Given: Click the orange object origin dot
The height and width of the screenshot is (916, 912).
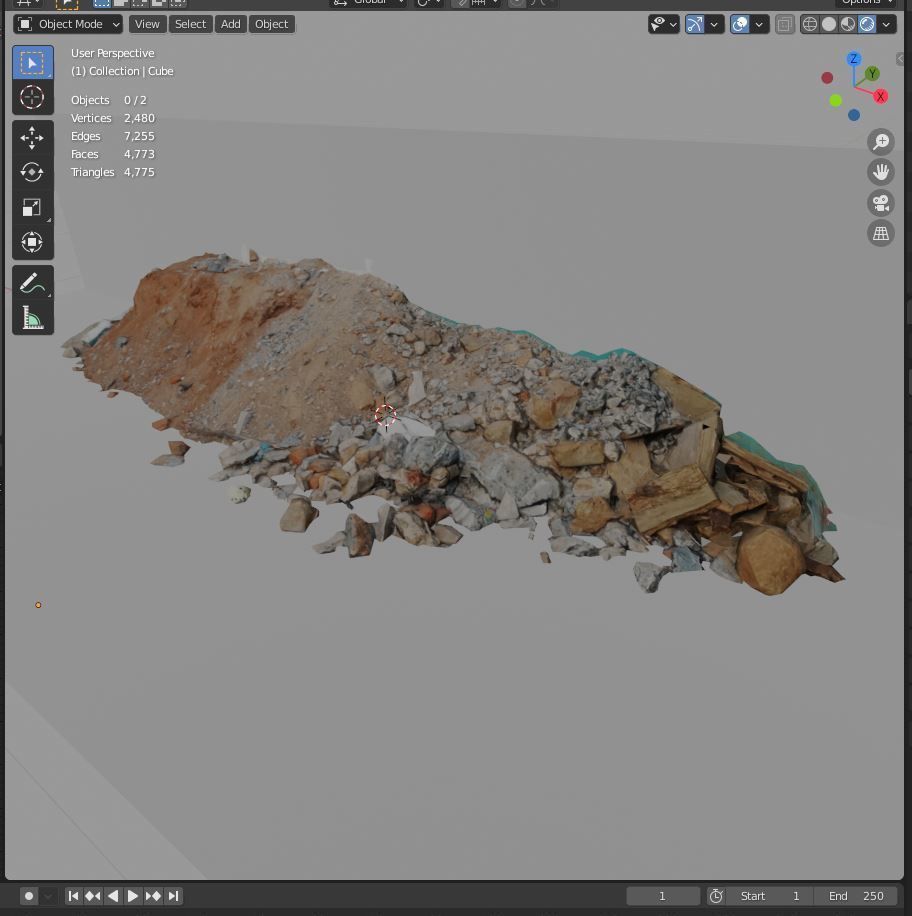Looking at the screenshot, I should click(38, 605).
